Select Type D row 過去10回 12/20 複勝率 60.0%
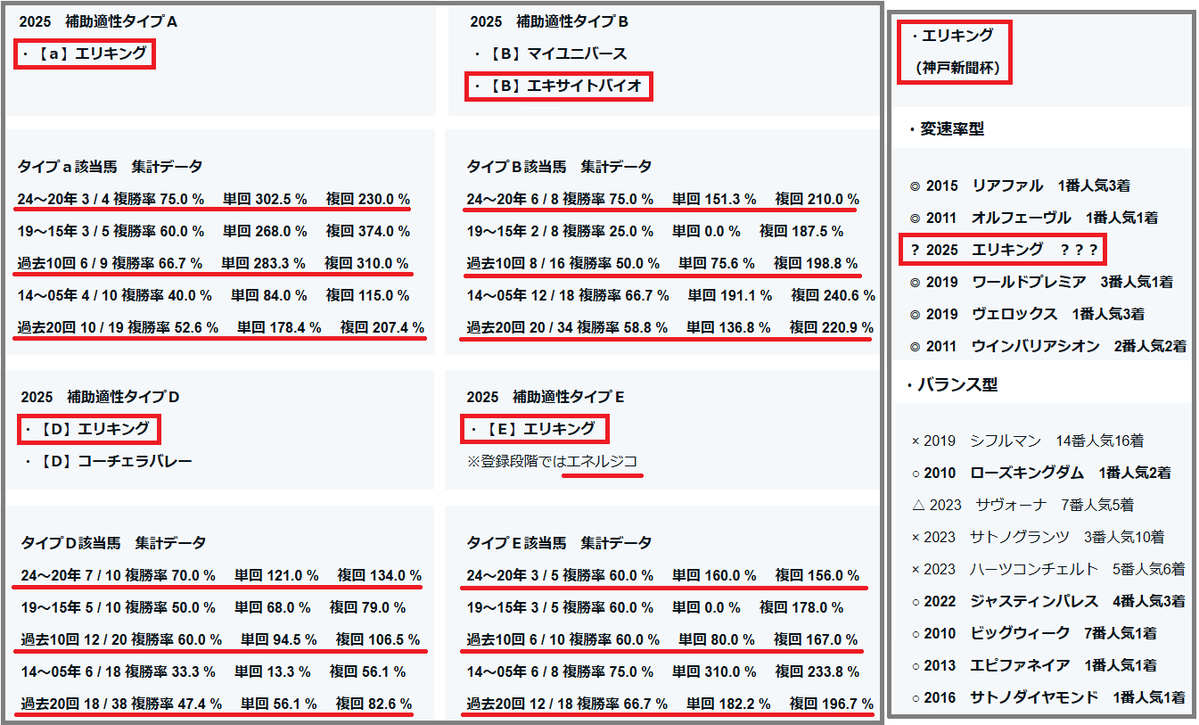Screen dimensions: 1199x725 pos(220,639)
